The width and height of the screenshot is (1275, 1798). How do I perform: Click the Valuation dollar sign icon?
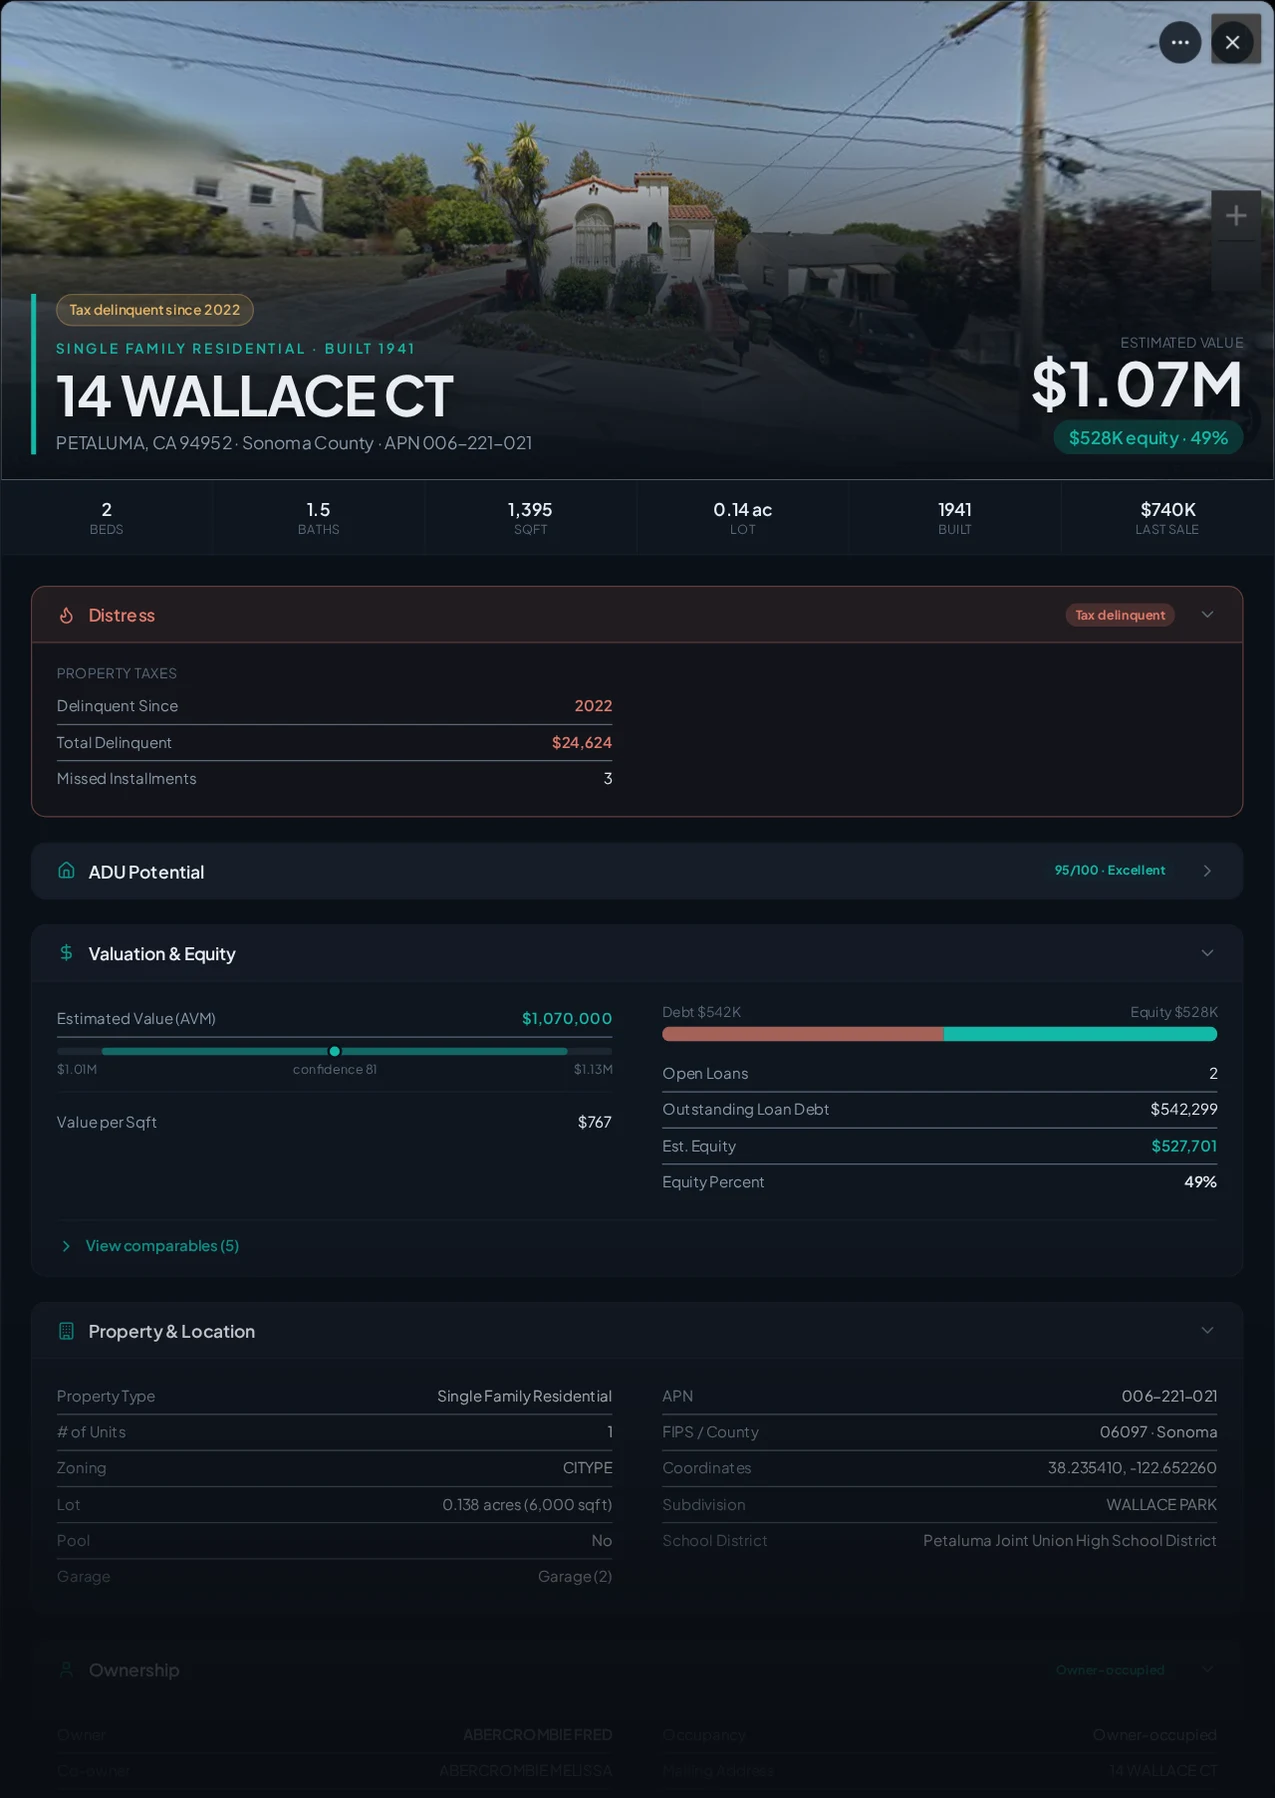point(66,953)
